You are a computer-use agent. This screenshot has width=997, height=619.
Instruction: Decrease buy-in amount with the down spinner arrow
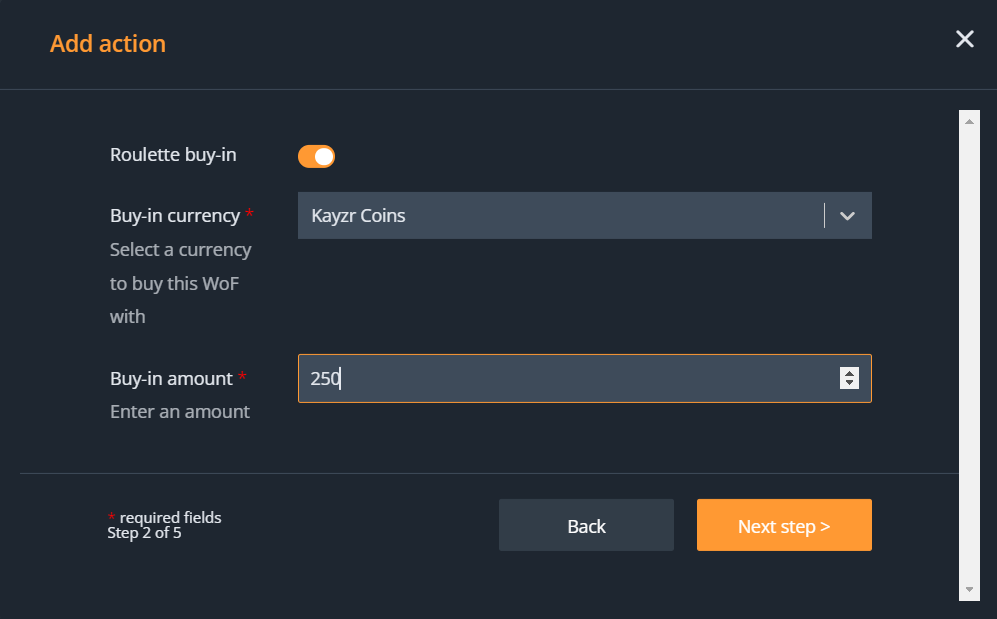point(850,384)
